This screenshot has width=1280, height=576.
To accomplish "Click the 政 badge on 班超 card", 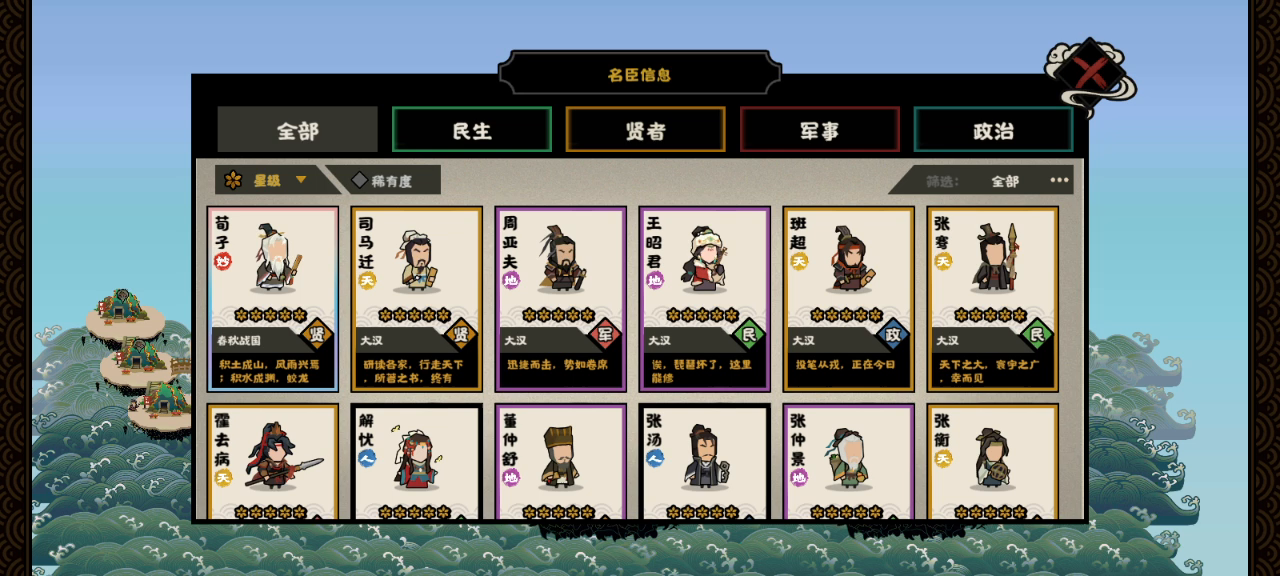I will 893,335.
